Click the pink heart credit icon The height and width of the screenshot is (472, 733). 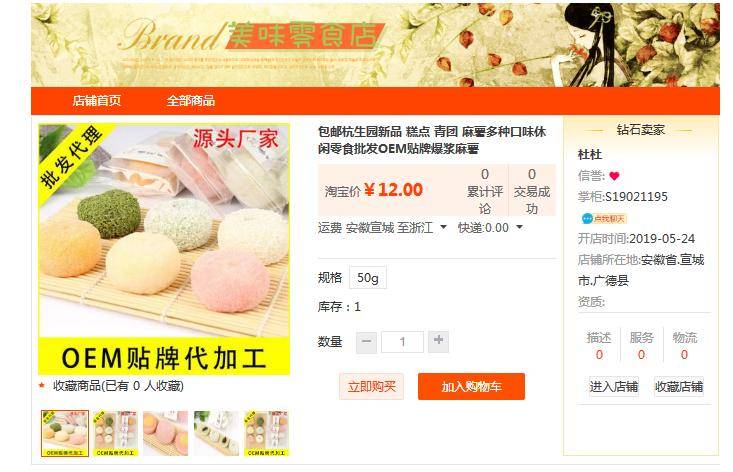pos(614,176)
